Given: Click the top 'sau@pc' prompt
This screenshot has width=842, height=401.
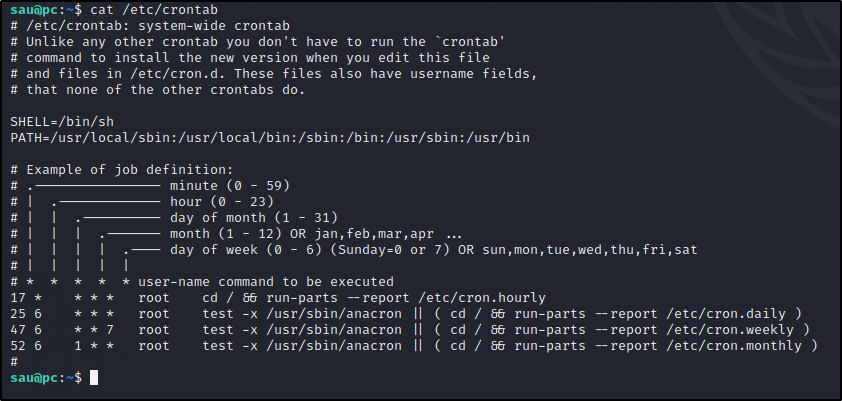Looking at the screenshot, I should point(34,10).
